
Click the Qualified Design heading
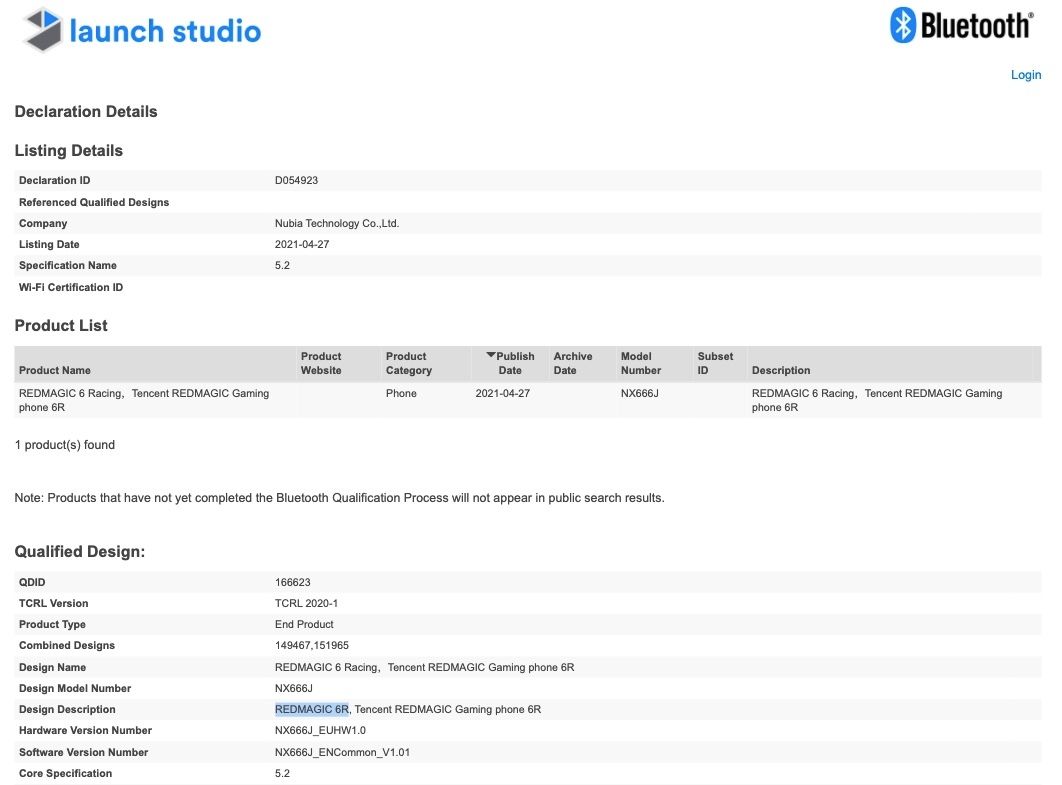coord(80,552)
